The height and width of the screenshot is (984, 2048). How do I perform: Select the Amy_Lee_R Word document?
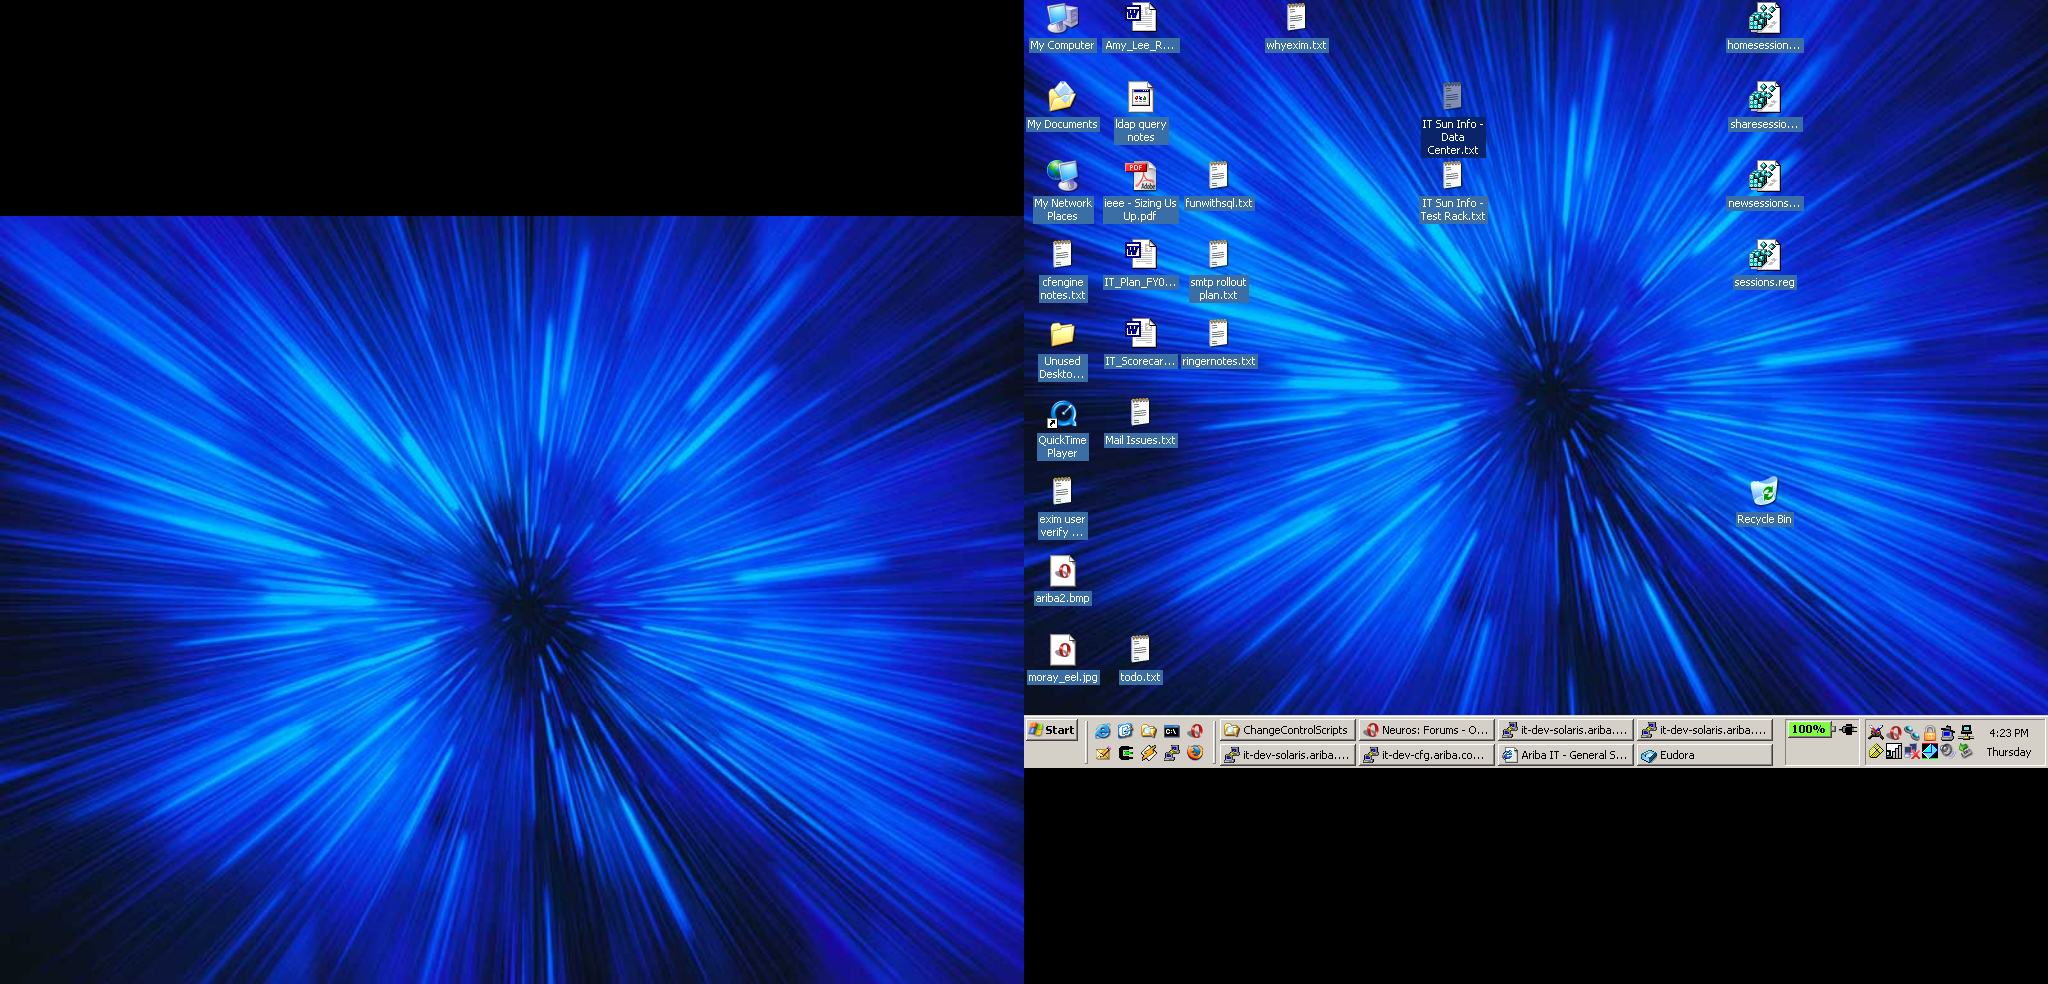tap(1140, 28)
